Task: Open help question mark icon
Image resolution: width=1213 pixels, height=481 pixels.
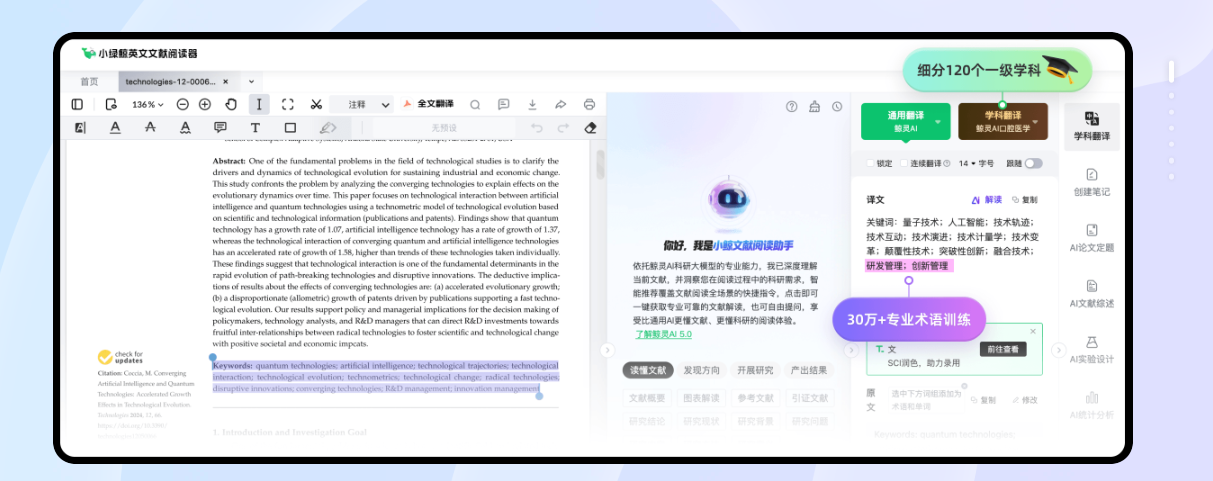Action: [792, 106]
